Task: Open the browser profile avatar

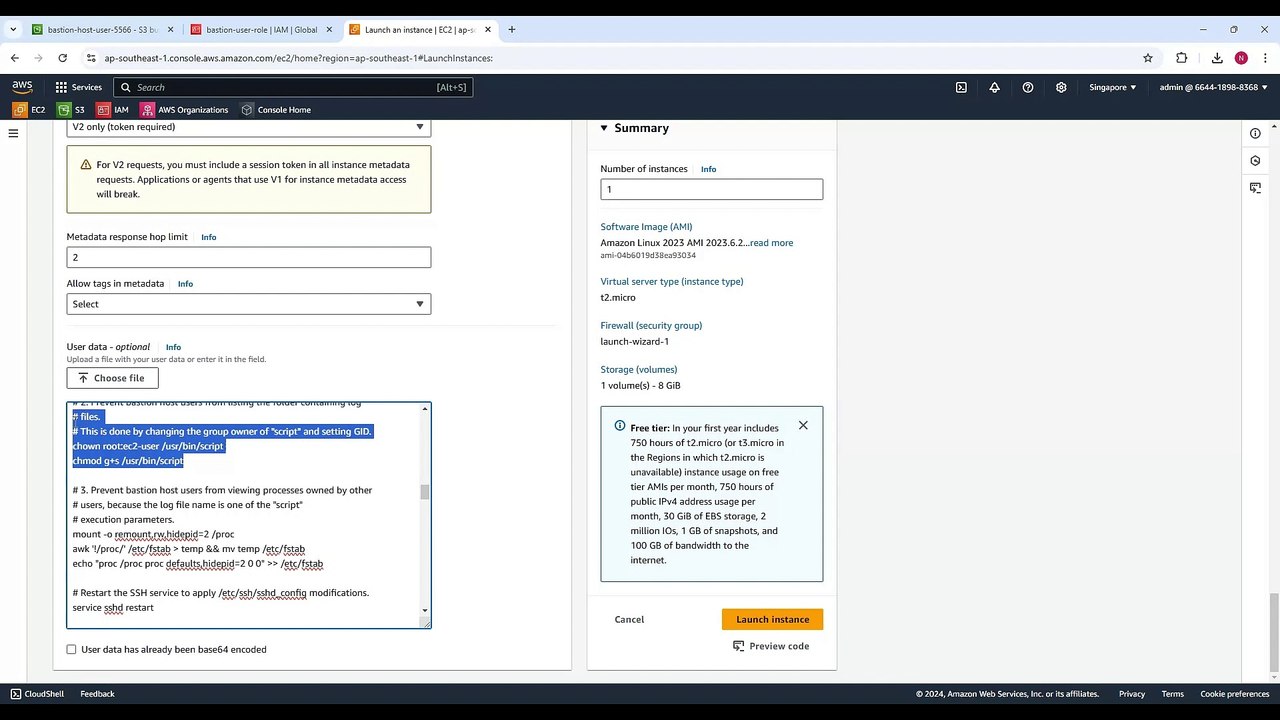Action: click(x=1241, y=58)
